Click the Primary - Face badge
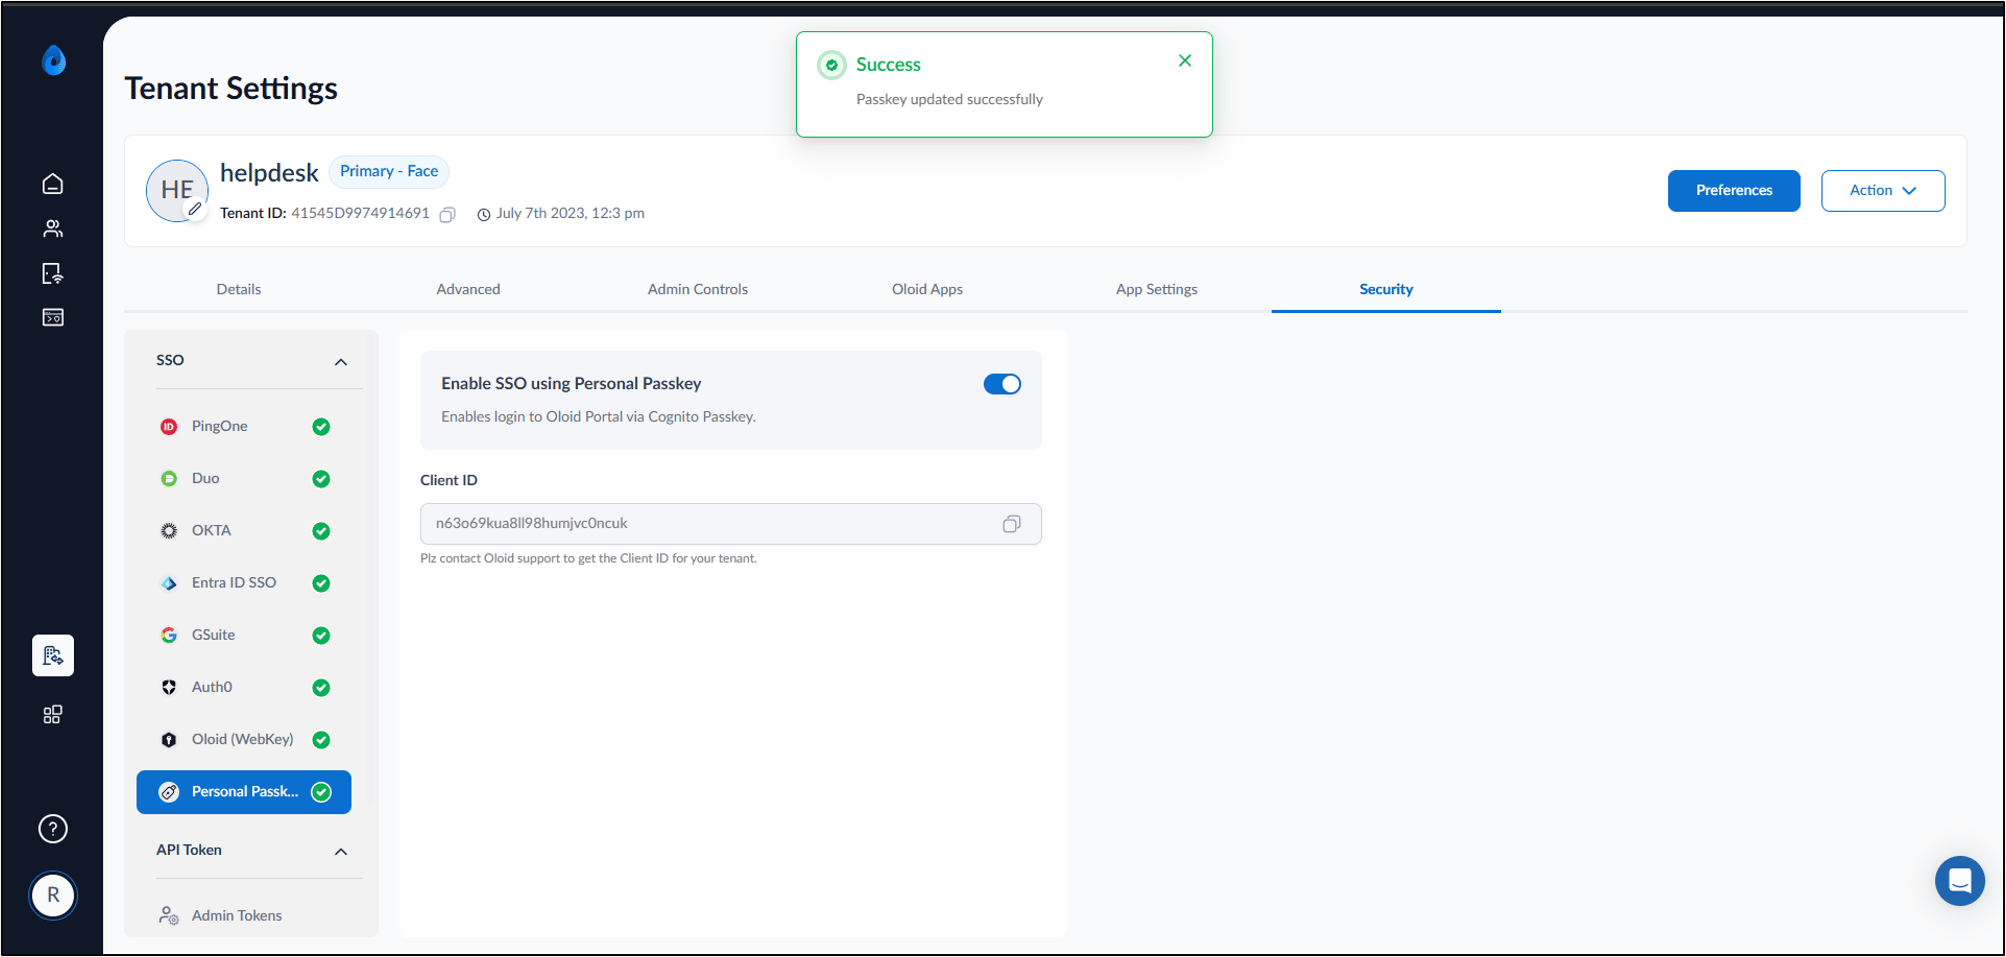The height and width of the screenshot is (957, 2006). coord(389,172)
